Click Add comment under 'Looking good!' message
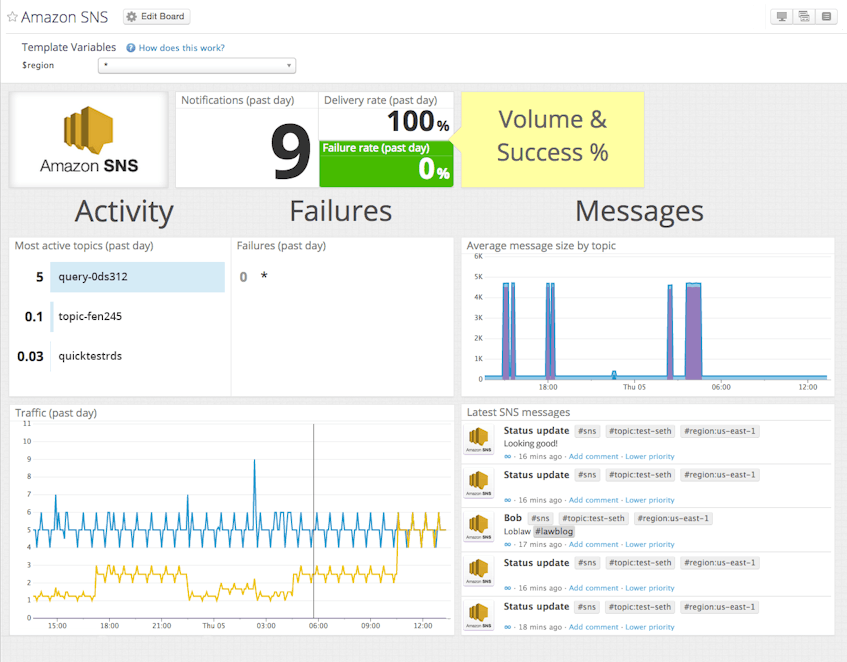 [x=593, y=457]
